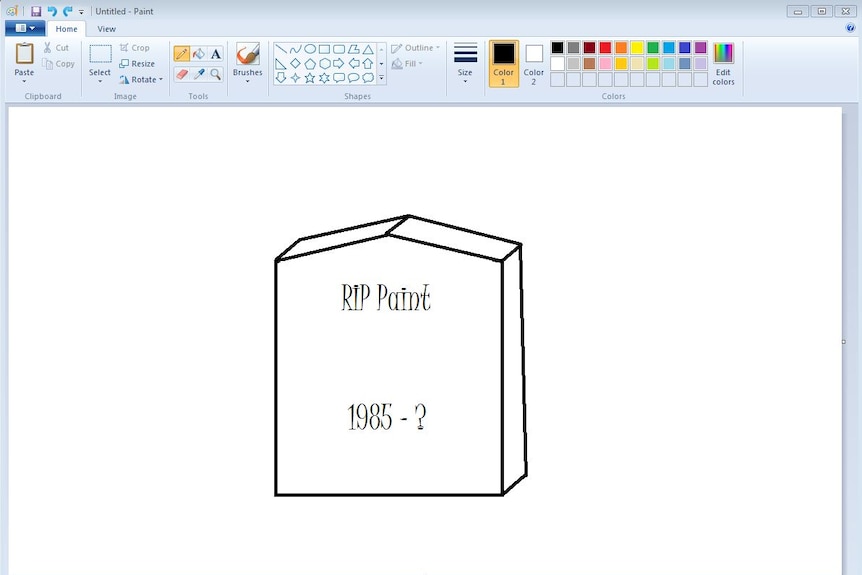Viewport: 862px width, 575px height.
Task: Pick the Polygon shape
Action: 353,49
